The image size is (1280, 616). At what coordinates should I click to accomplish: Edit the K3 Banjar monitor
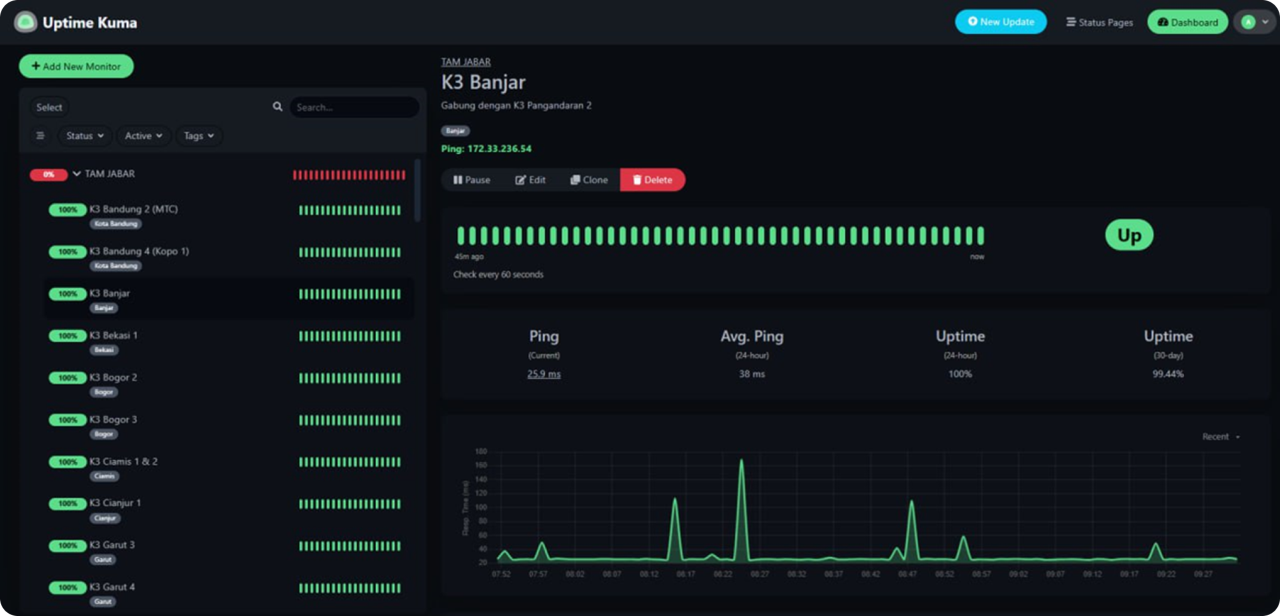[530, 180]
